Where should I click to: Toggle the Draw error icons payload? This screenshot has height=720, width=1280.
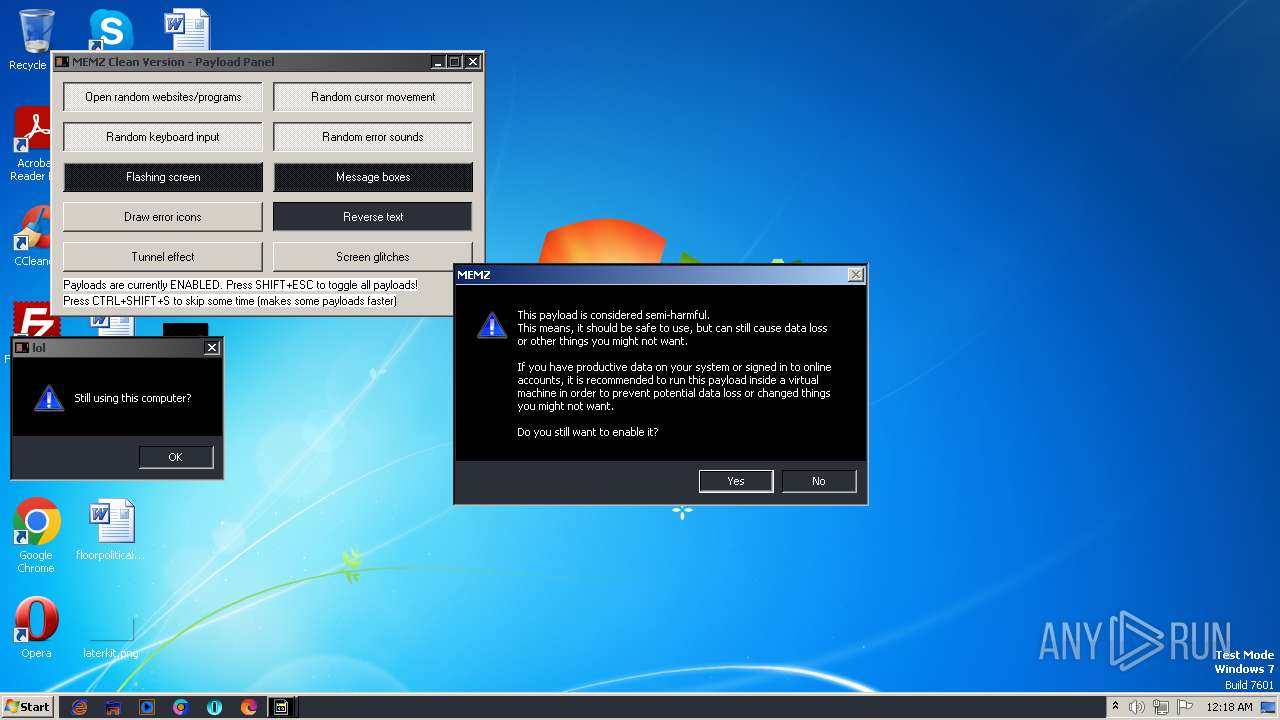pyautogui.click(x=163, y=217)
